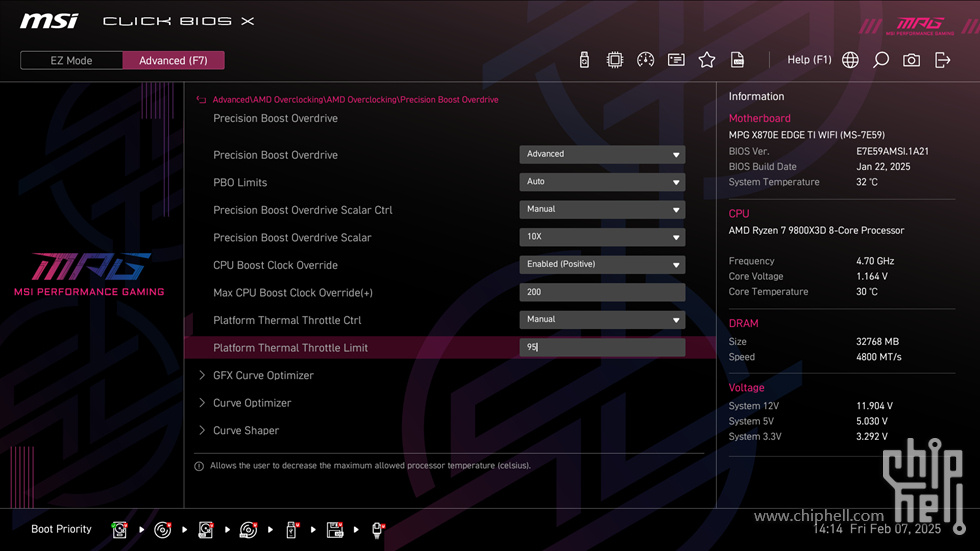980x551 pixels.
Task: Click Voltage heading in Information panel
Action: (746, 387)
